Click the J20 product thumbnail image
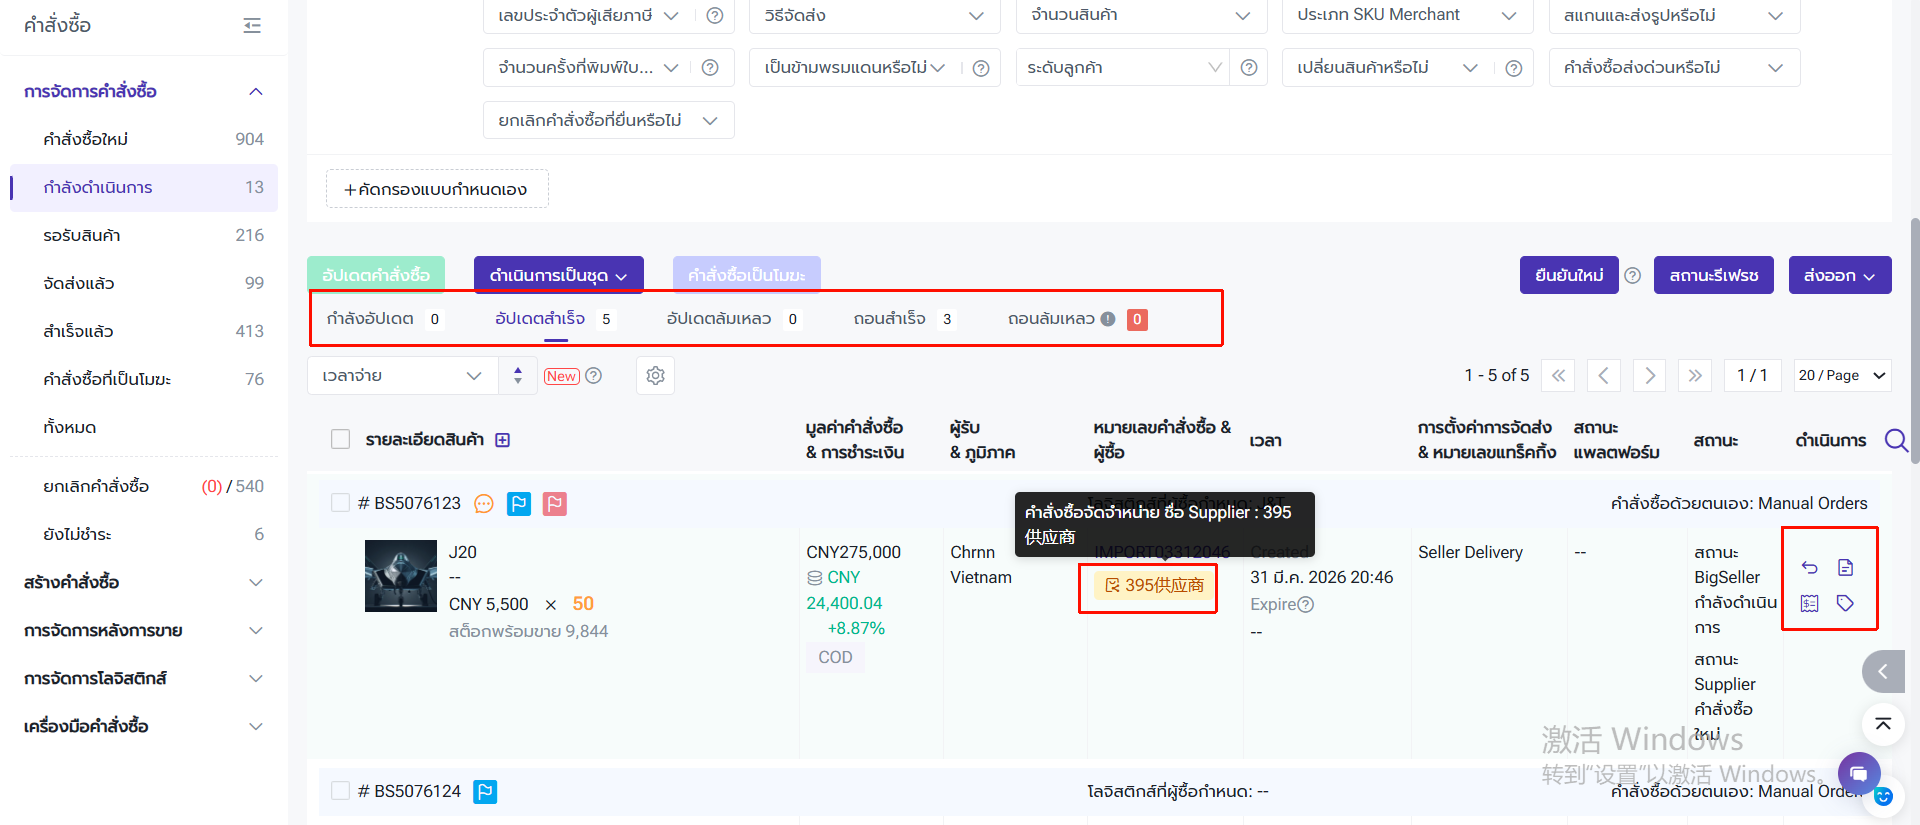 401,576
